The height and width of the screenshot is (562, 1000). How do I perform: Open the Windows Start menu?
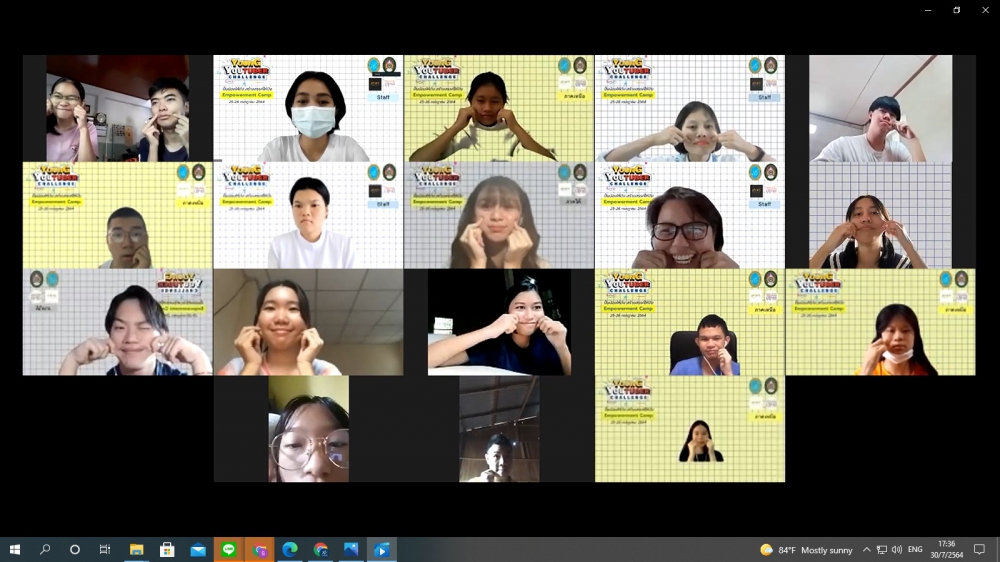click(x=14, y=549)
